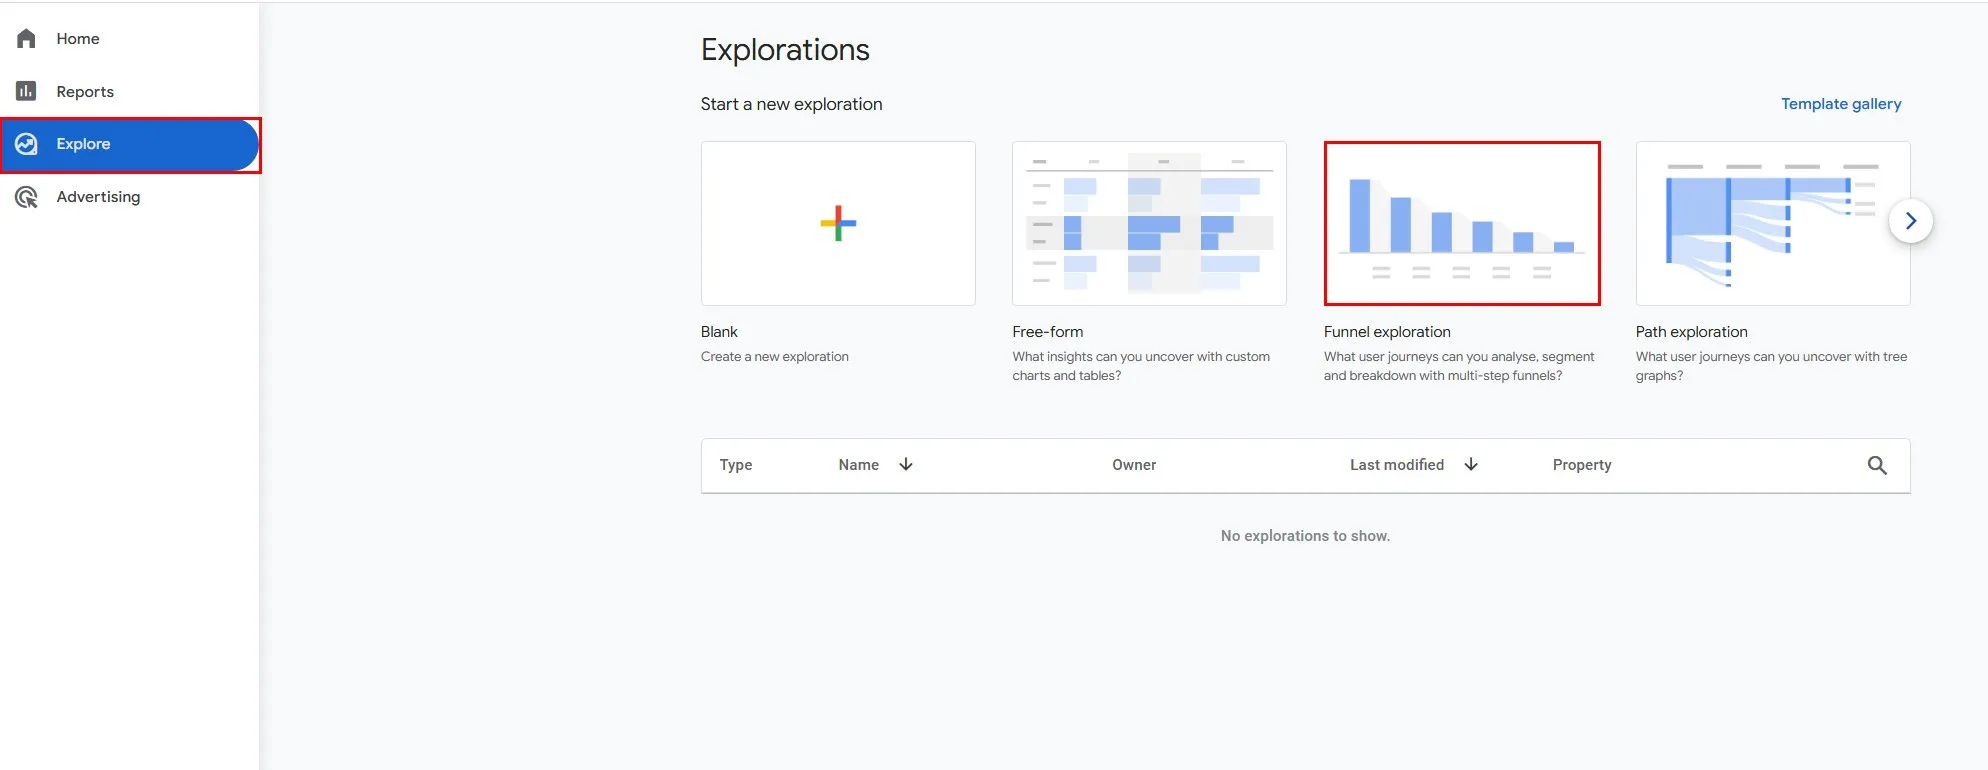Click the Home house icon
The height and width of the screenshot is (770, 1988).
(26, 39)
